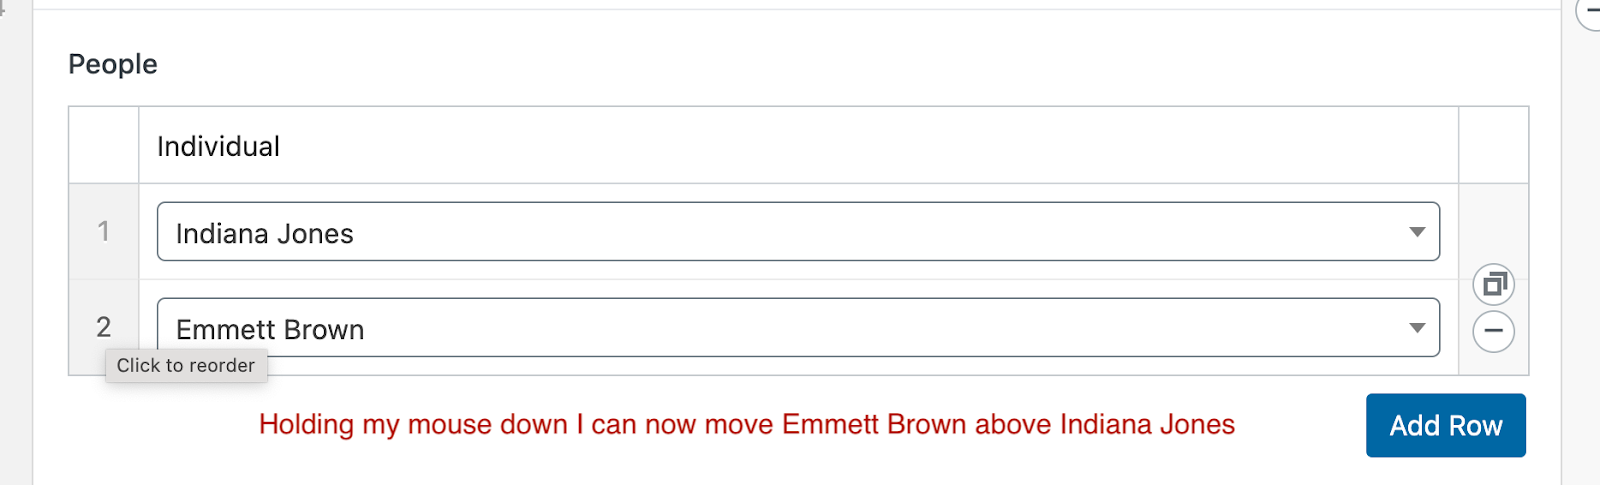The width and height of the screenshot is (1600, 485).
Task: Click the Individual column header
Action: pos(218,146)
